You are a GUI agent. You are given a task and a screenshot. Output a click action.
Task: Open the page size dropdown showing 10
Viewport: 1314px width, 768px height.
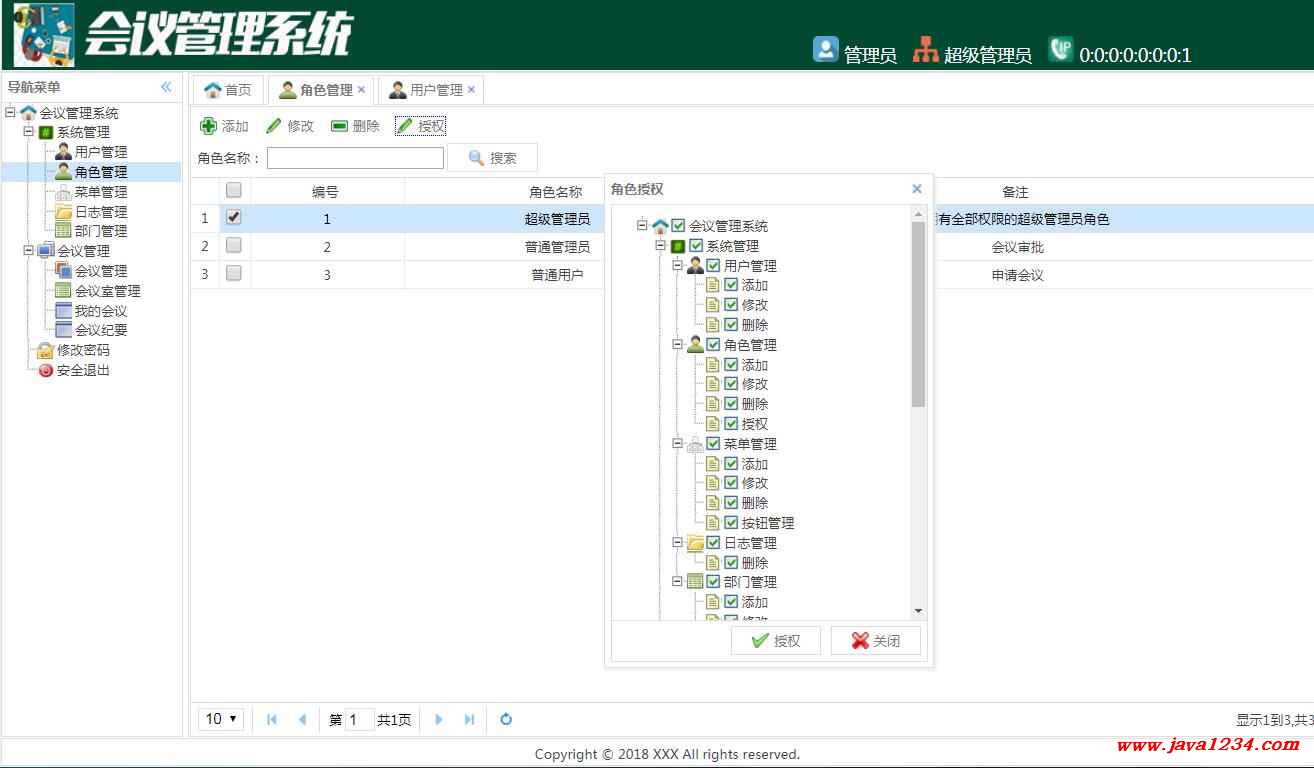[222, 719]
